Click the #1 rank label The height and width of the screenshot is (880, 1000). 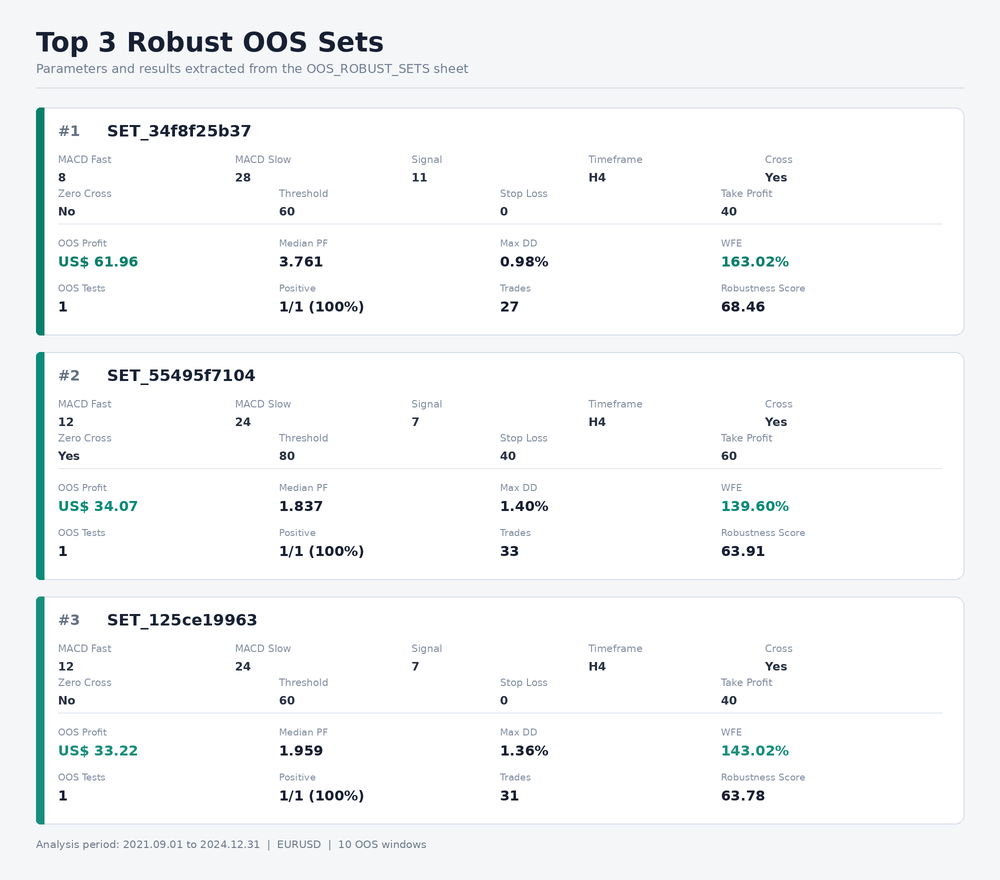point(69,131)
